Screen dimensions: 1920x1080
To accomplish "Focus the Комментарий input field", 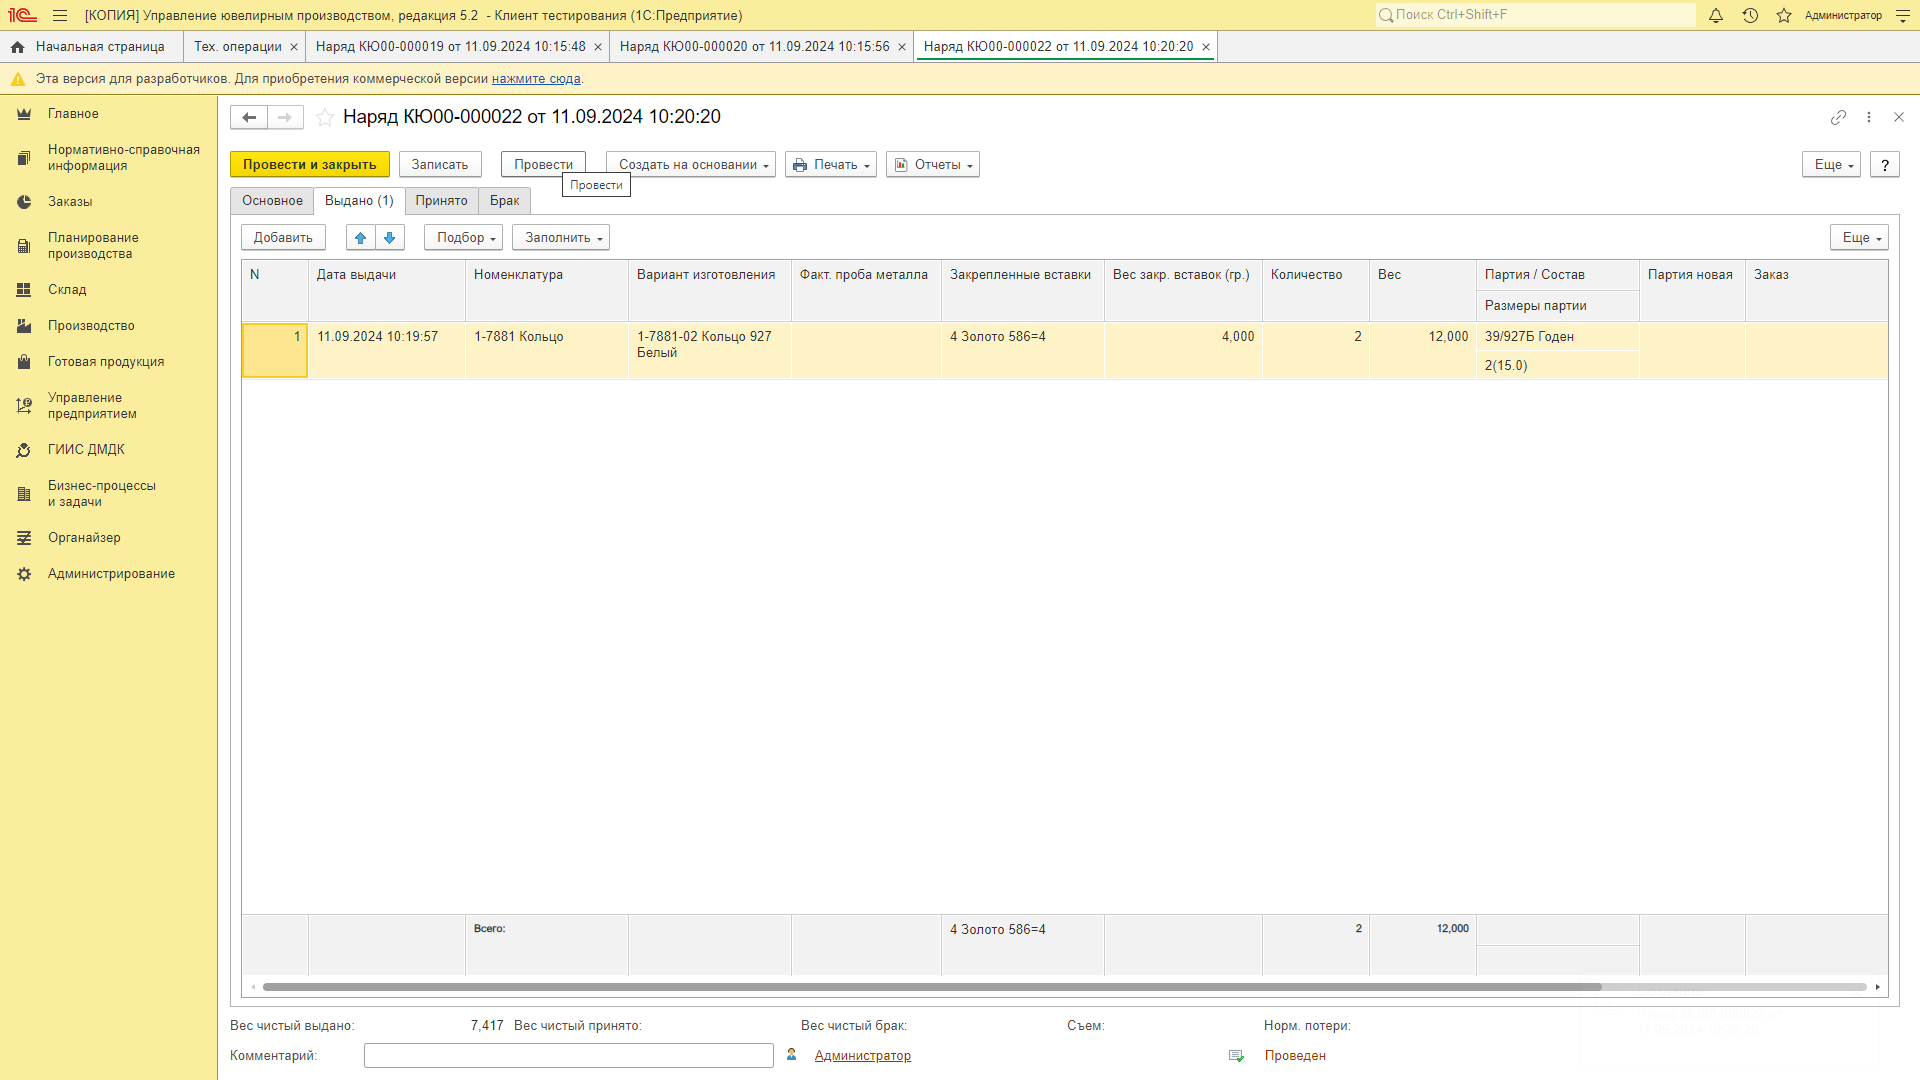I will tap(569, 1056).
